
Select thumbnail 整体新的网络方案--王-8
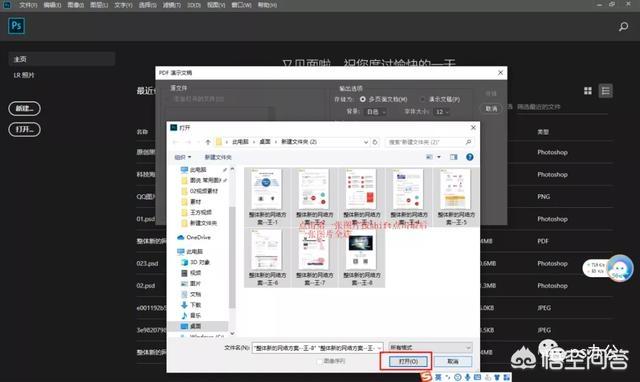coord(362,258)
